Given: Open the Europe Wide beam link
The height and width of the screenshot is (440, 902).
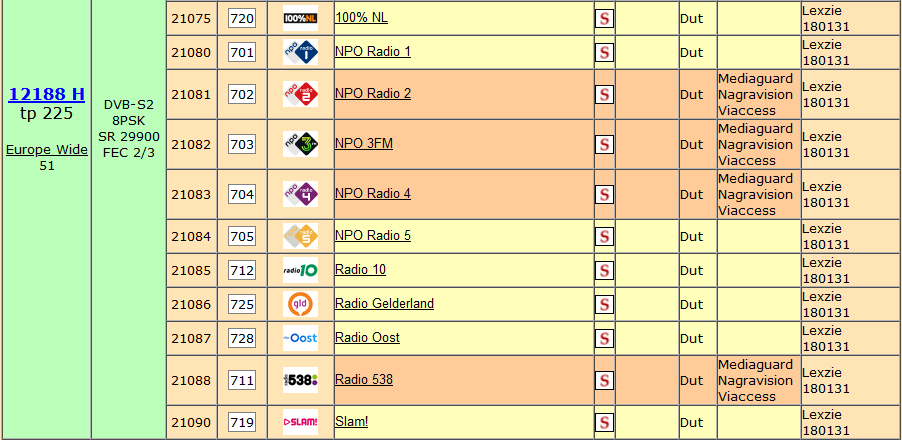Looking at the screenshot, I should tap(47, 150).
